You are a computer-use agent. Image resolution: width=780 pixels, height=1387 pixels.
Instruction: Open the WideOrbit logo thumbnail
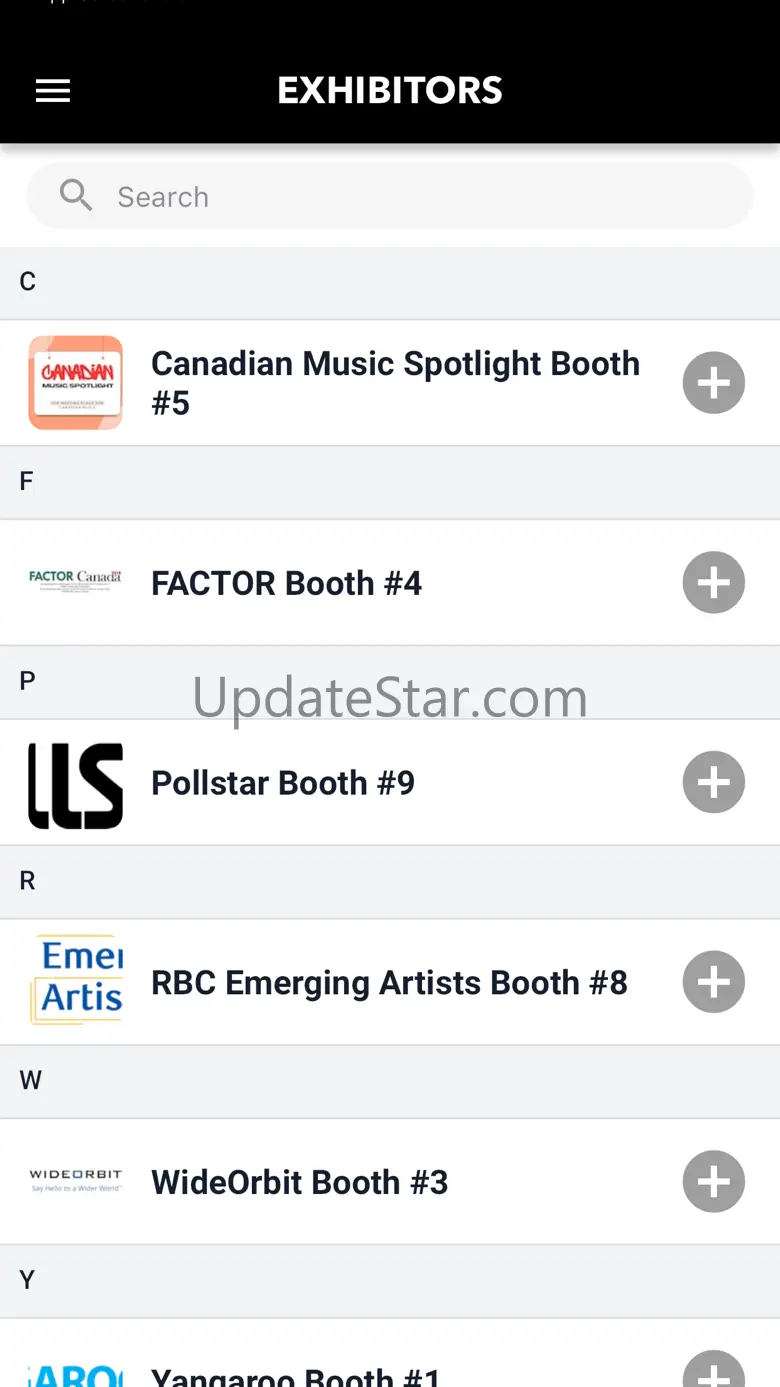75,1181
